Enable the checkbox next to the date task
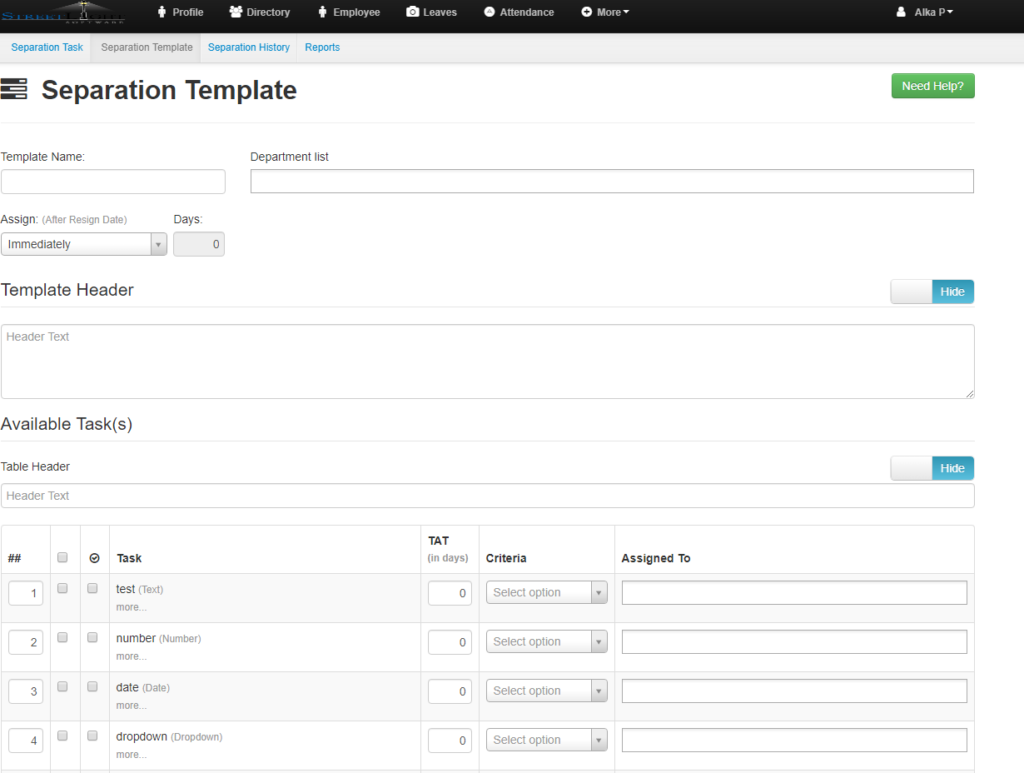The image size is (1024, 773). coord(62,687)
